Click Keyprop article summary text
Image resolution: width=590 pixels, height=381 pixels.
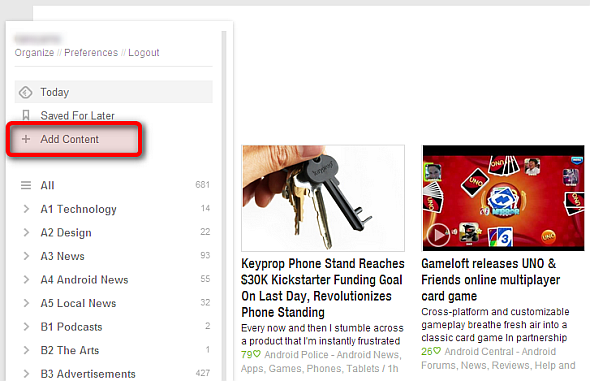click(322, 334)
